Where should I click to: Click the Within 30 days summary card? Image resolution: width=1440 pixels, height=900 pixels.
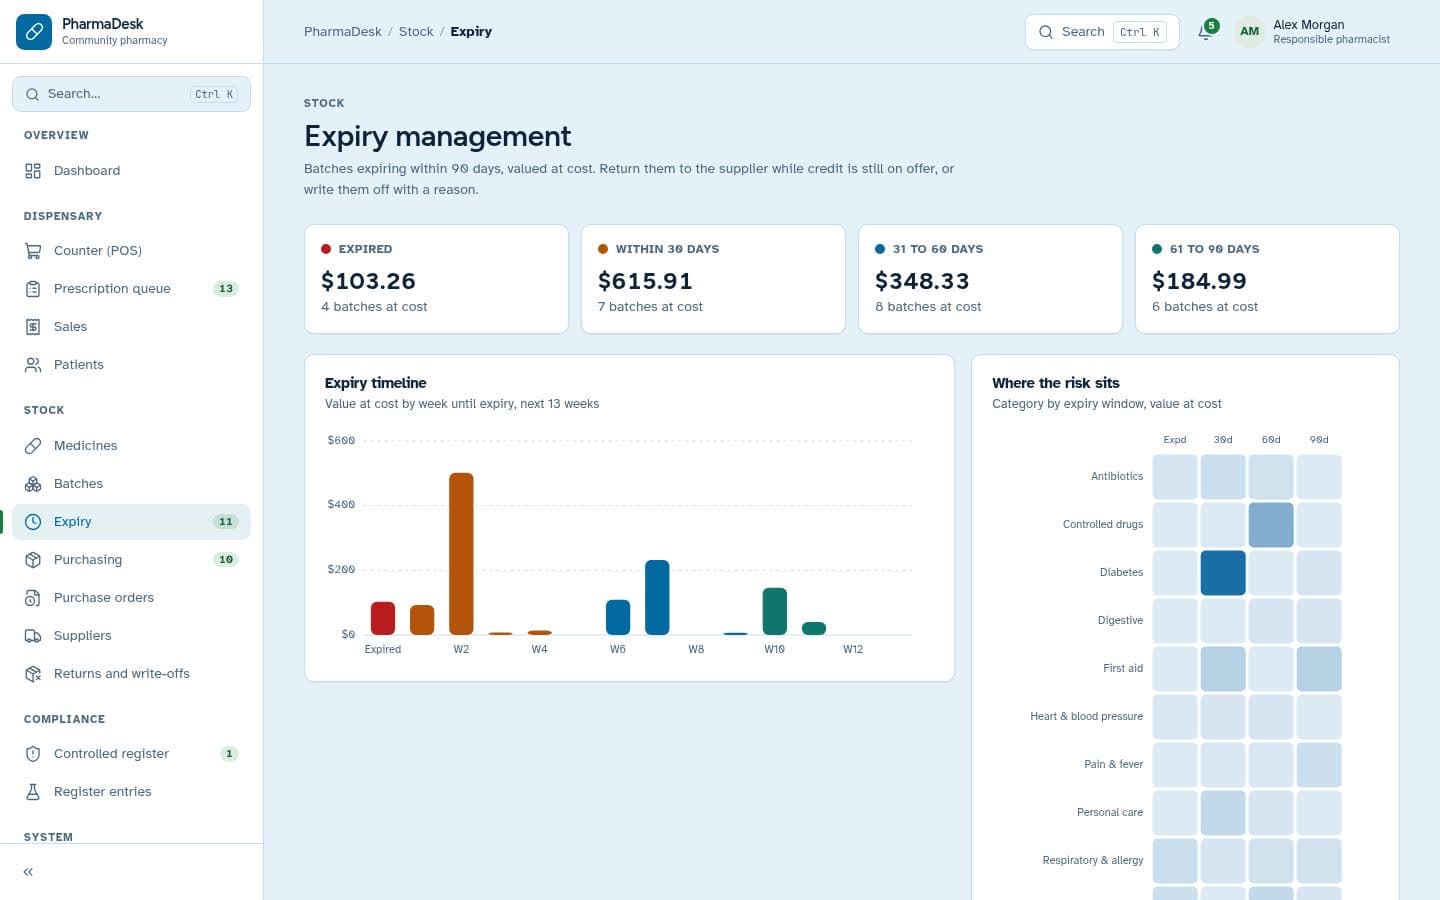713,279
